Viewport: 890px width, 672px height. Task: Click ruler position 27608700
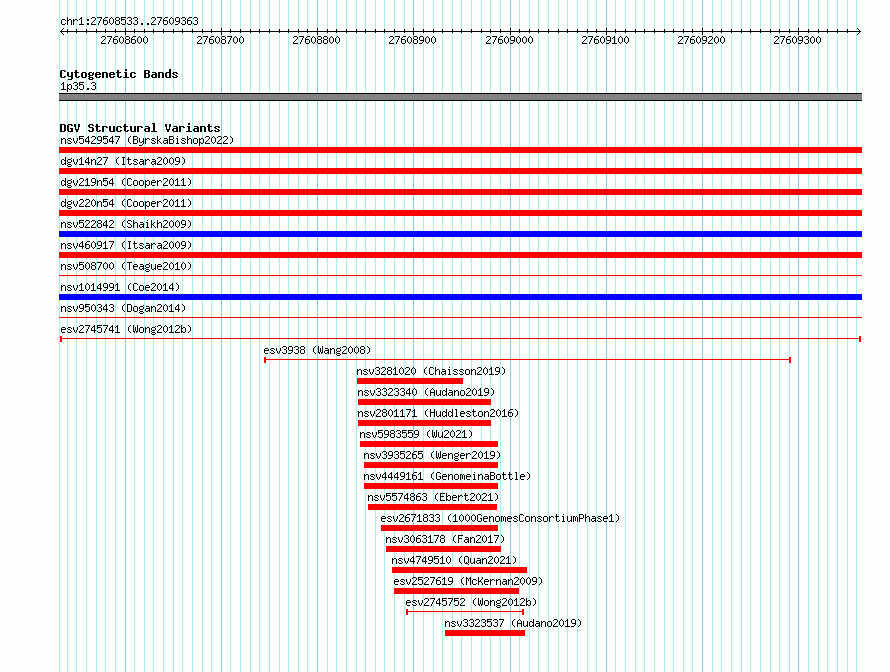[x=220, y=40]
